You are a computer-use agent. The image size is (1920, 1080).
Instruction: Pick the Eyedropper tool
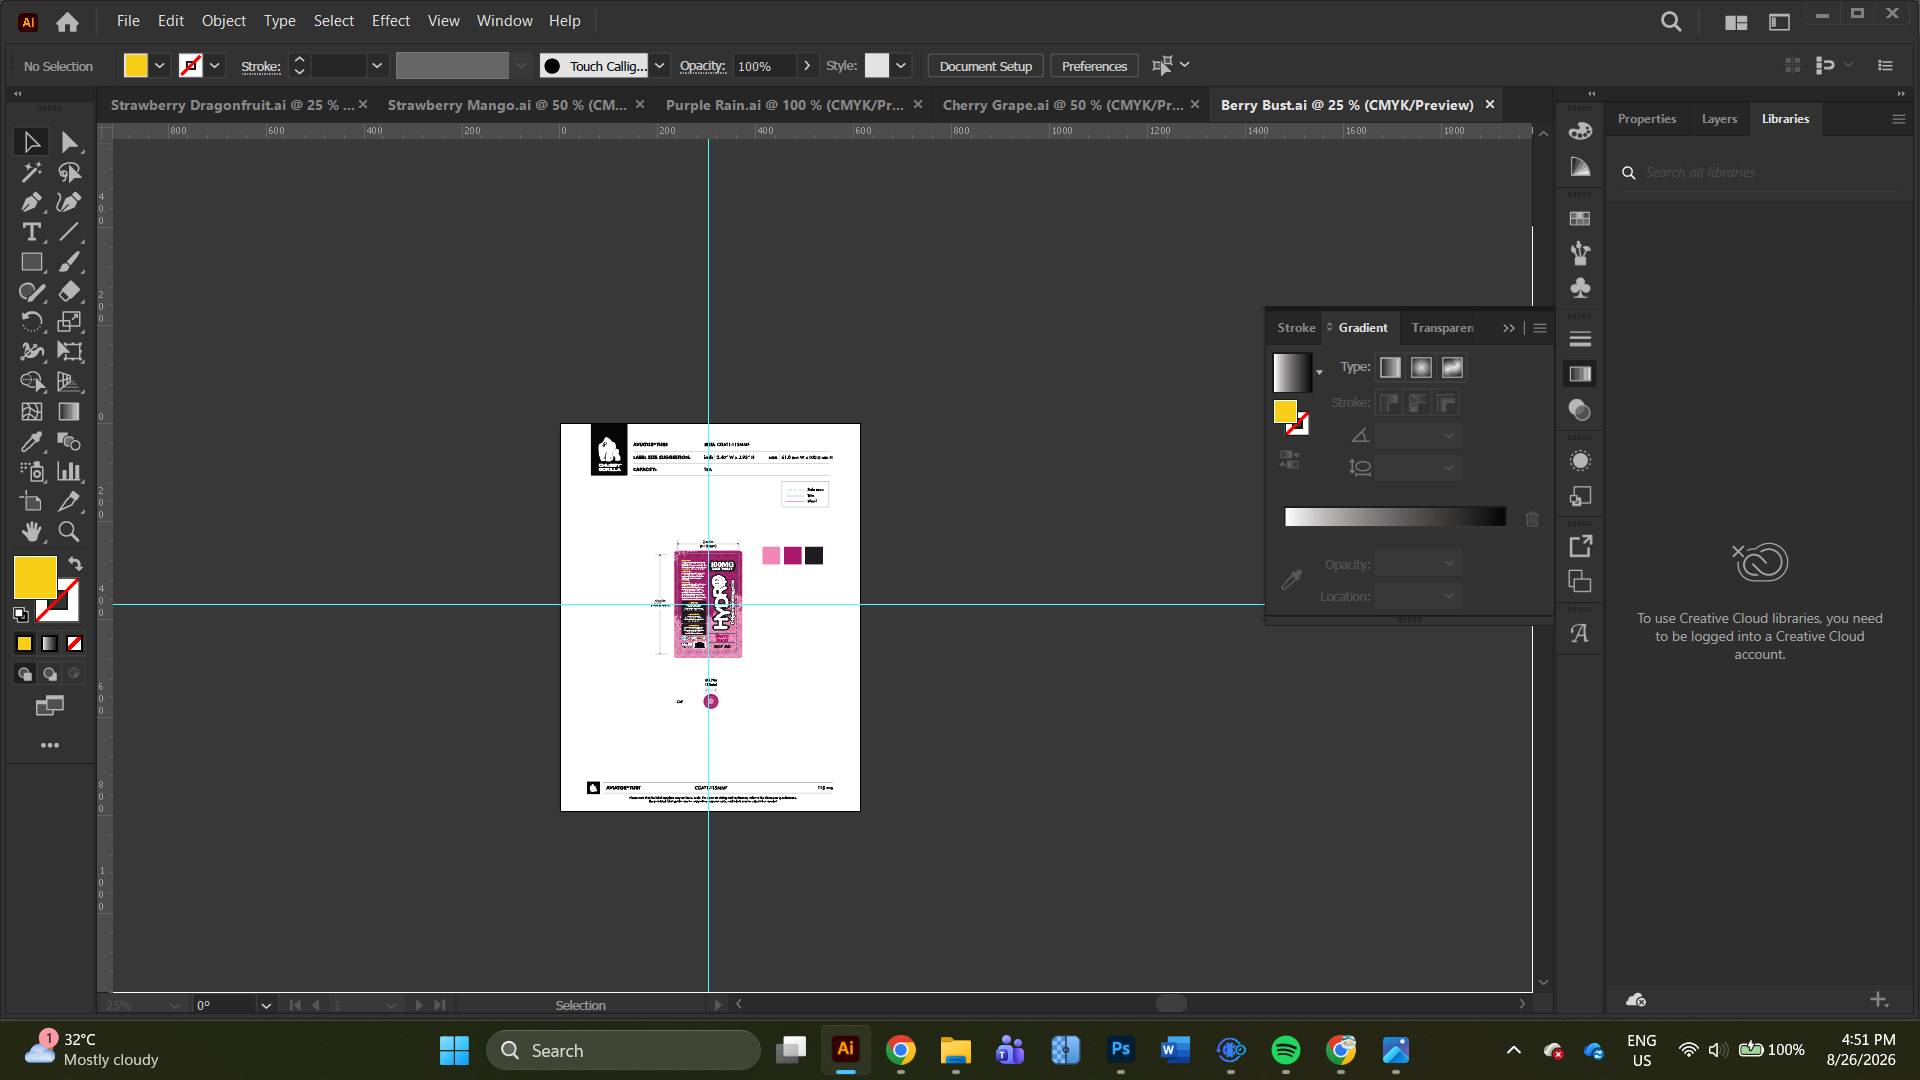tap(31, 442)
